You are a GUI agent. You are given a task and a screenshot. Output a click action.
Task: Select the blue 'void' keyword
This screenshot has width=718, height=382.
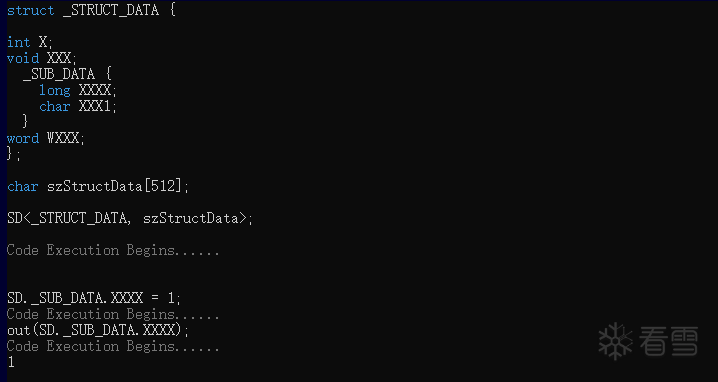click(x=23, y=58)
